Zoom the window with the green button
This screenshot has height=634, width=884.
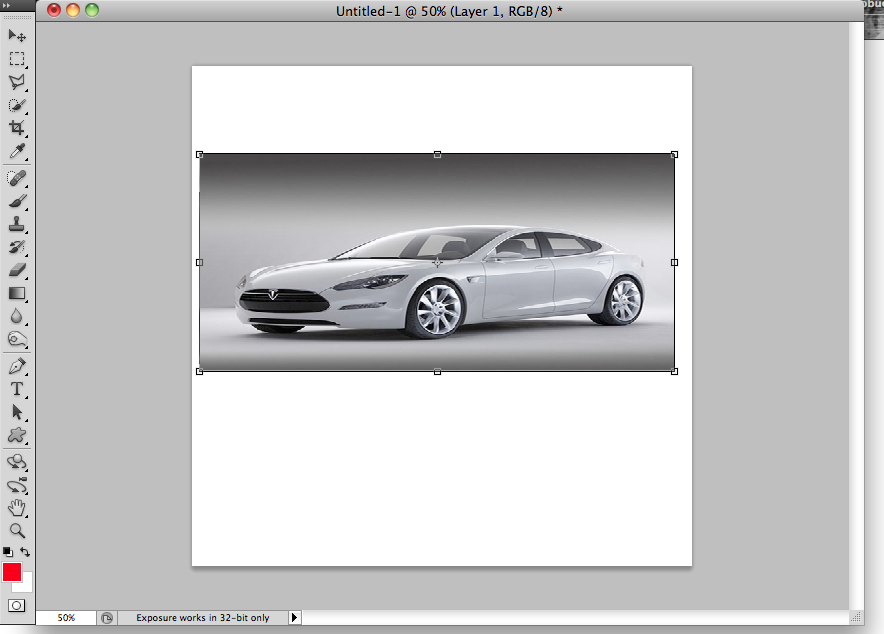coord(92,10)
